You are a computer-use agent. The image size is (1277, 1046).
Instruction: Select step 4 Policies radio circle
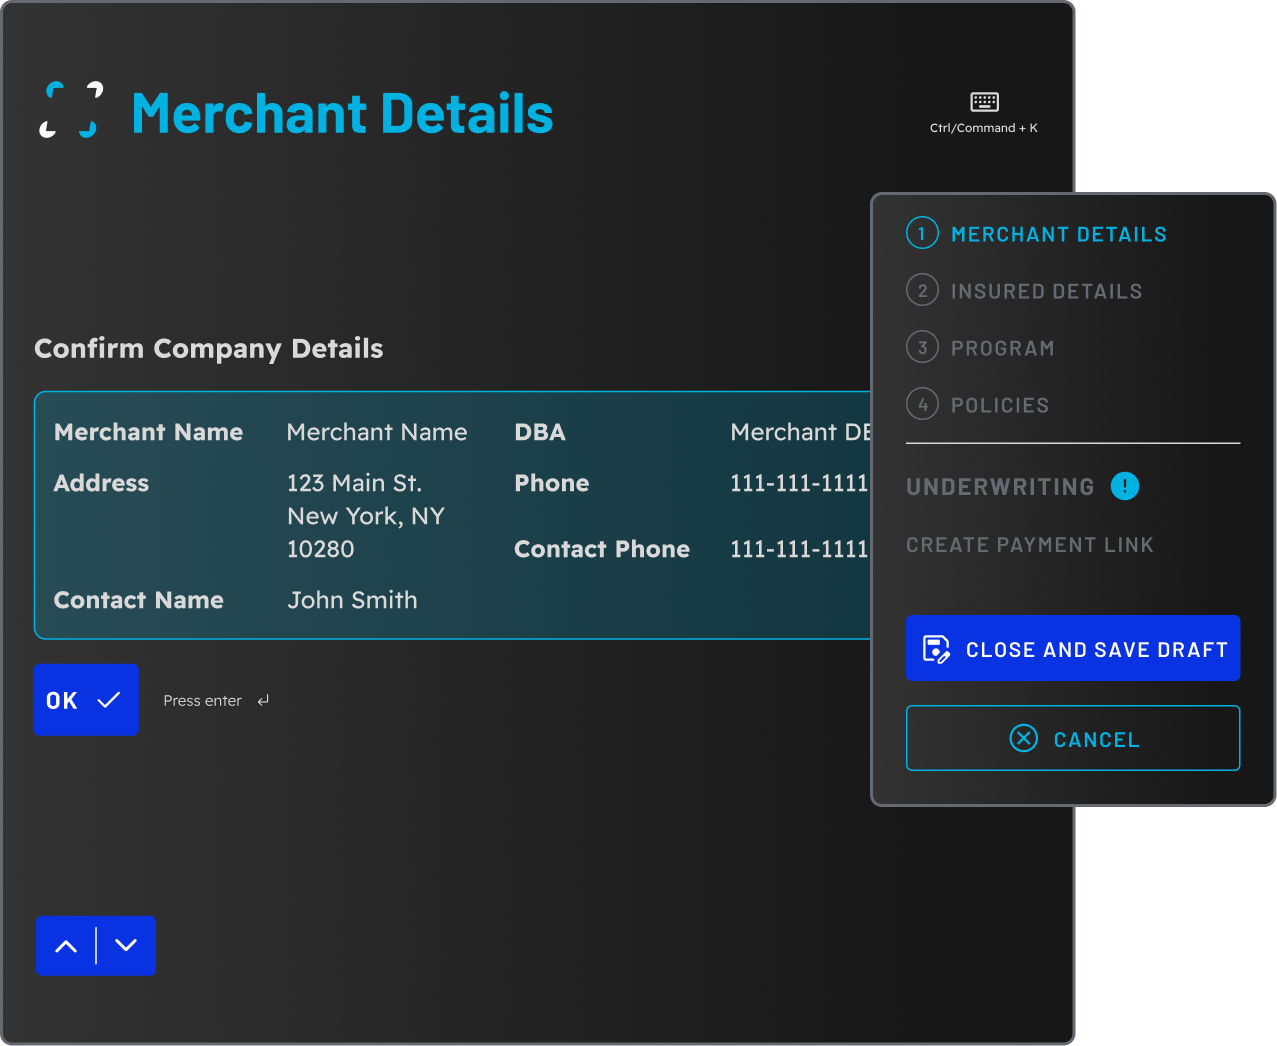921,403
